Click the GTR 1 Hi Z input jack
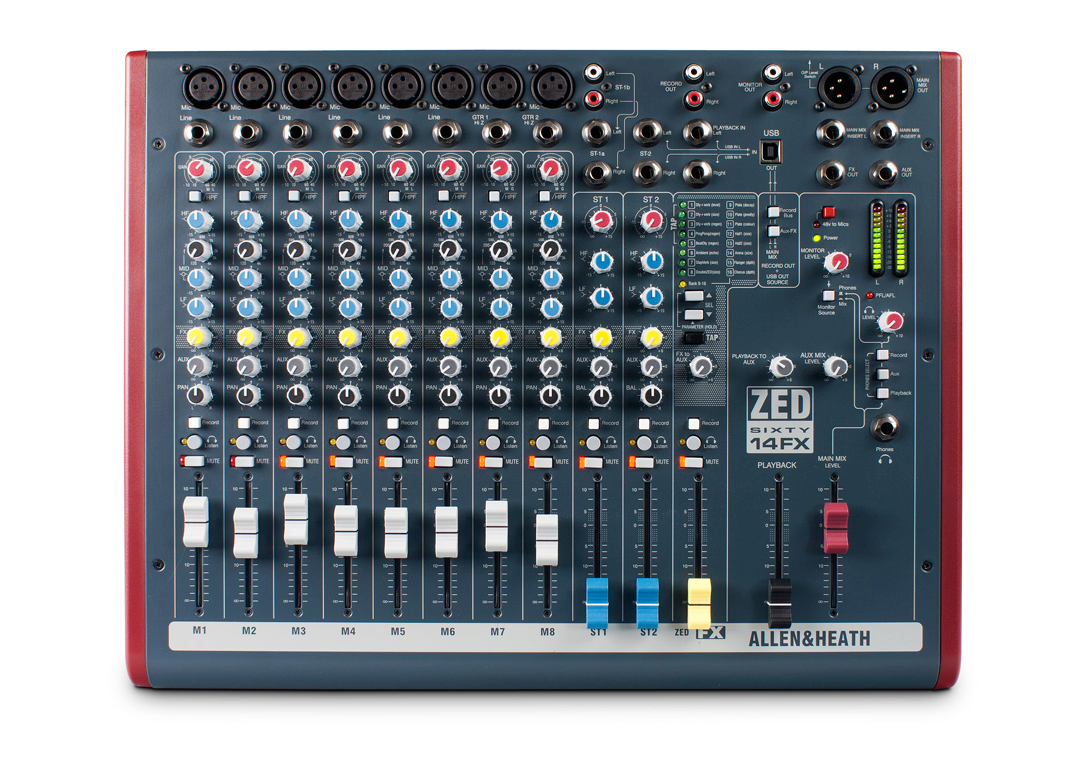Screen dimensions: 1089x762 (497, 132)
